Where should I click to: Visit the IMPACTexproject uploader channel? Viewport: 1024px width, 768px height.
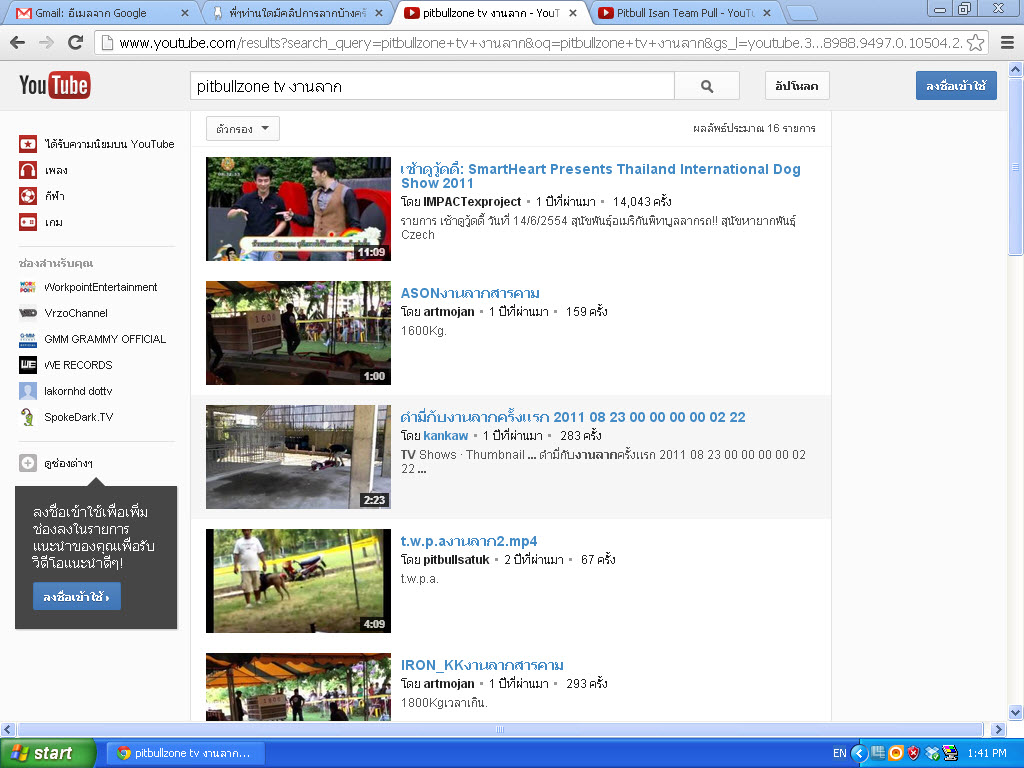click(472, 202)
